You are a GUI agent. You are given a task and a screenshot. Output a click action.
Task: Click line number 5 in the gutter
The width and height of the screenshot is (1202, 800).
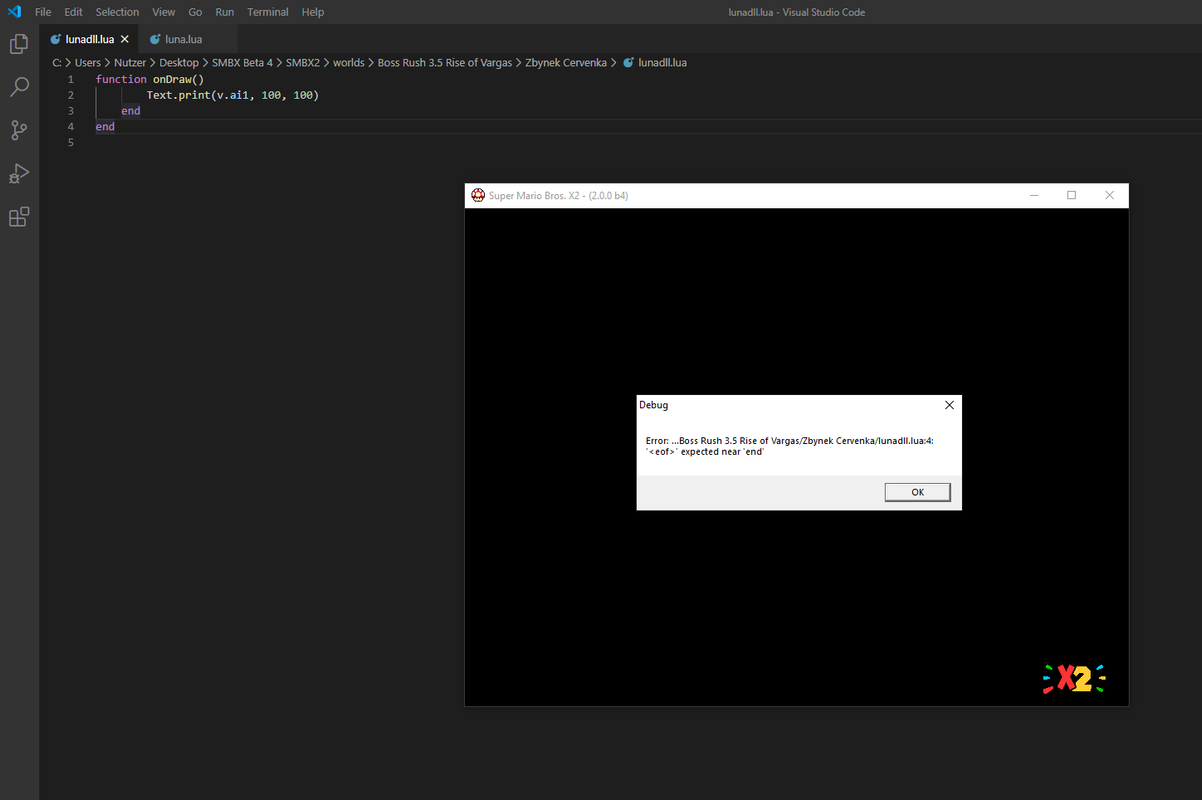pyautogui.click(x=71, y=142)
